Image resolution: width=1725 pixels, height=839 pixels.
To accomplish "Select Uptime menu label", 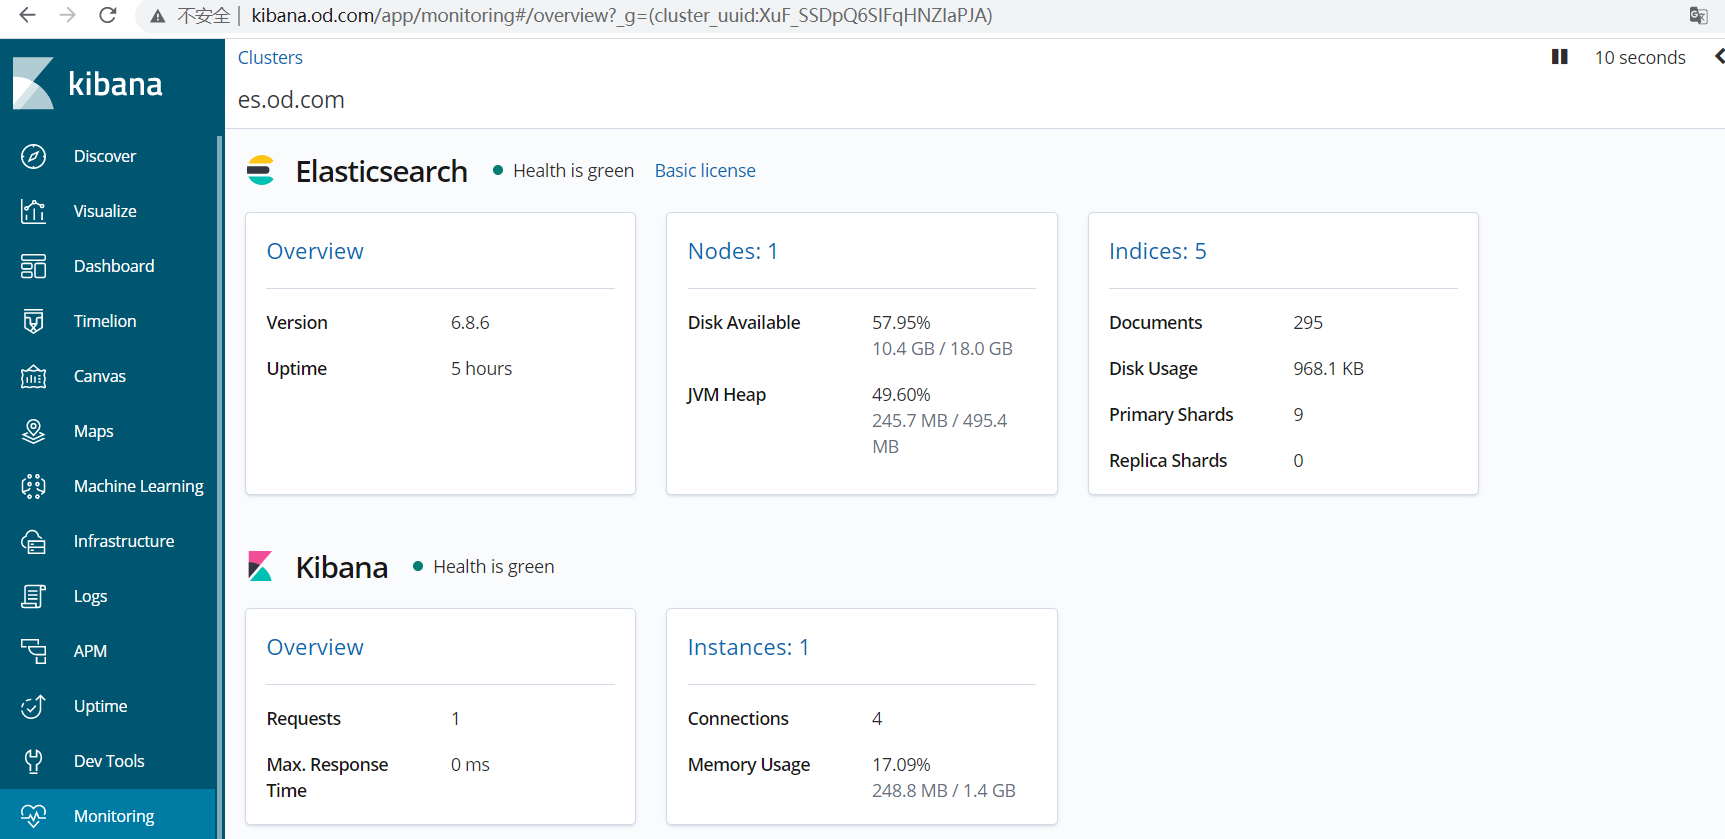I will tap(101, 706).
